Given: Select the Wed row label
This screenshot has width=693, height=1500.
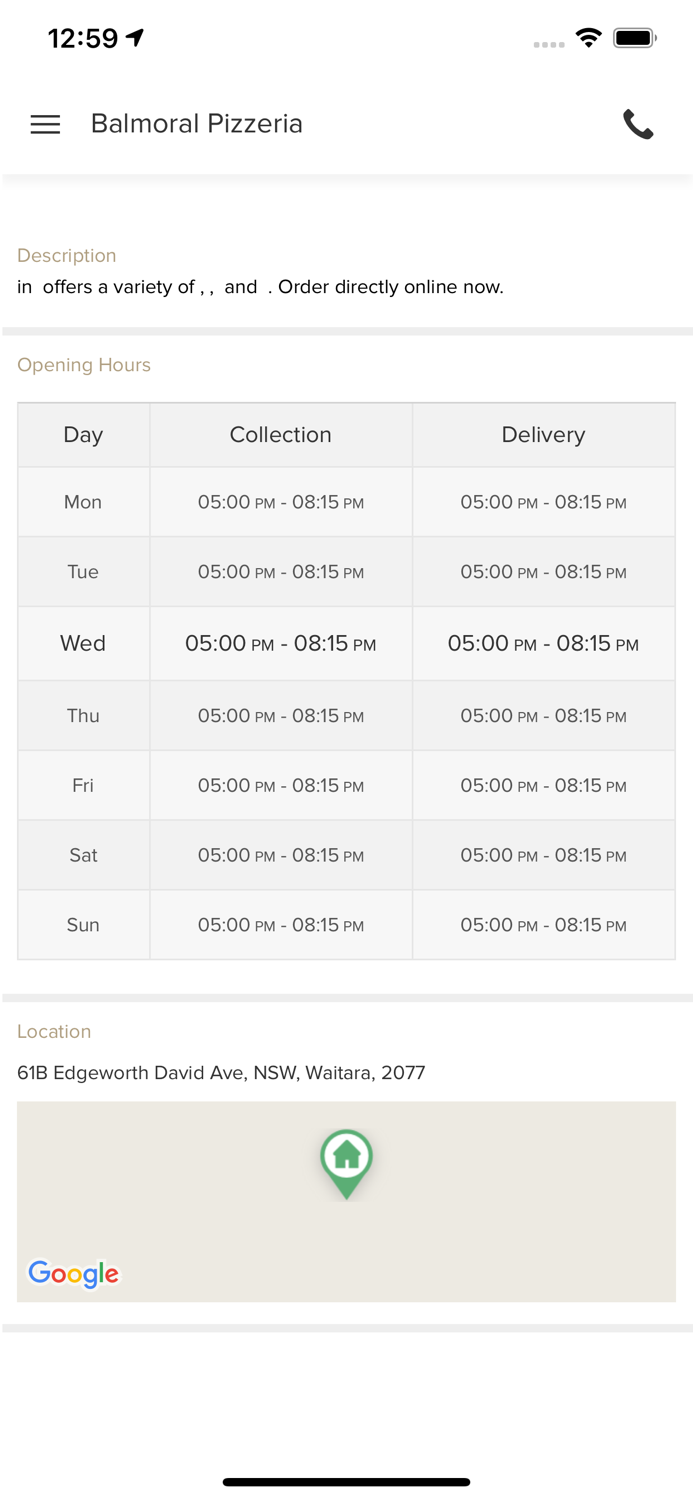Looking at the screenshot, I should coord(83,643).
